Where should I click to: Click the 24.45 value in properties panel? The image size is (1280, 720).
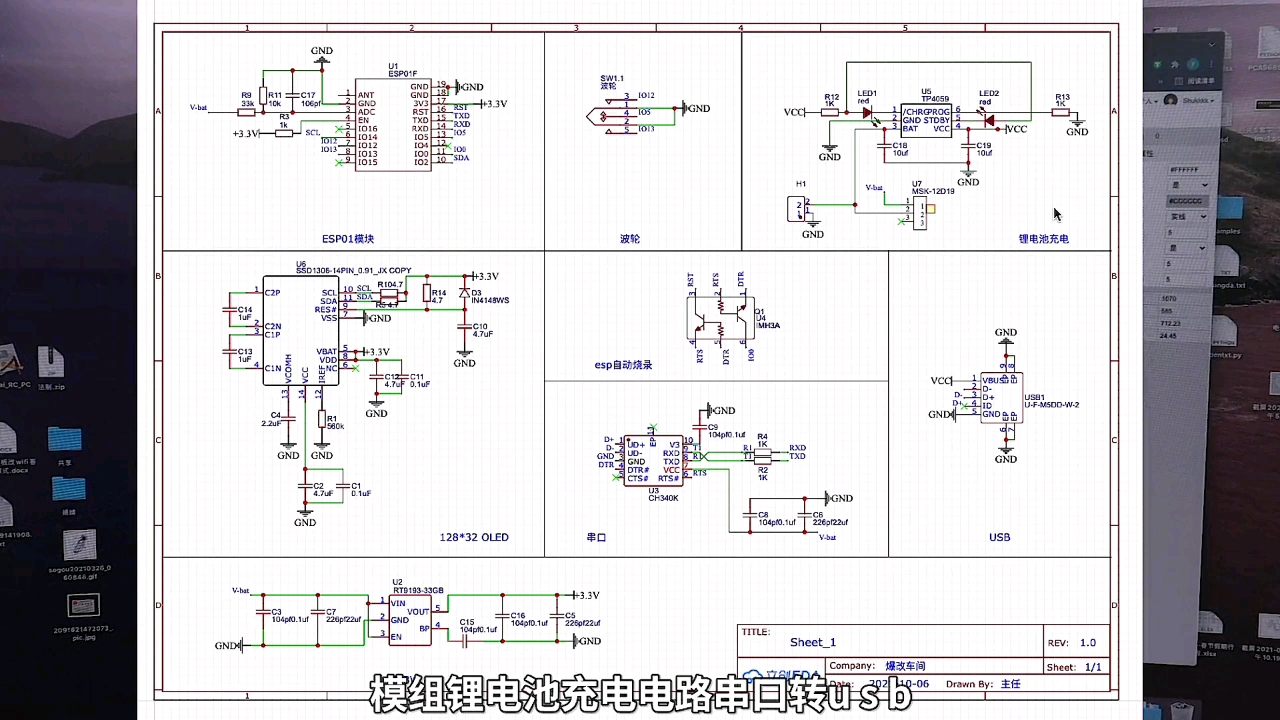click(x=1168, y=336)
